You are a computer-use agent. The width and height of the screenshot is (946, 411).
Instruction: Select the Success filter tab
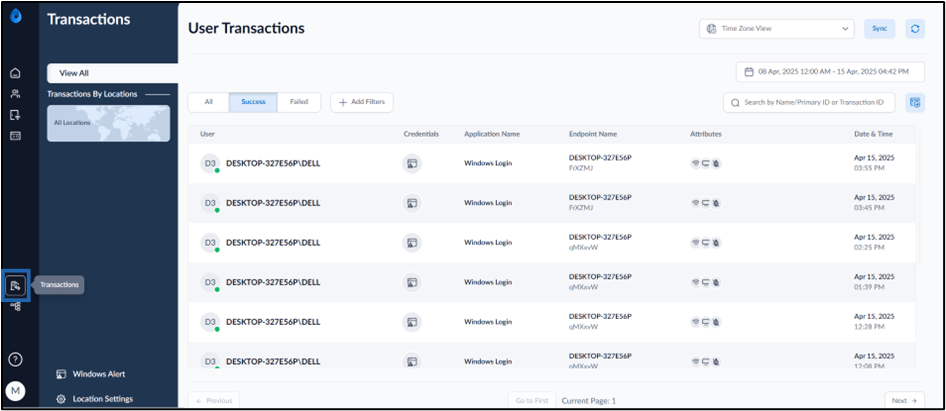tap(253, 103)
